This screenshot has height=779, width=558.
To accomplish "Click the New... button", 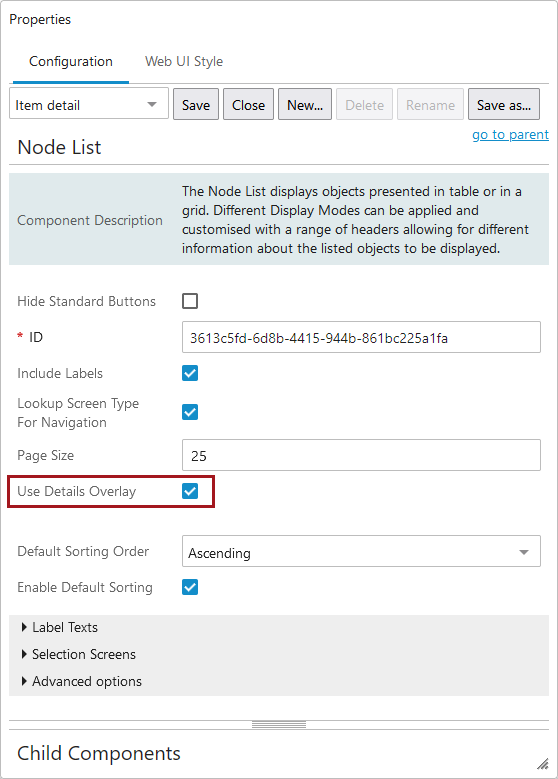I will [x=305, y=104].
